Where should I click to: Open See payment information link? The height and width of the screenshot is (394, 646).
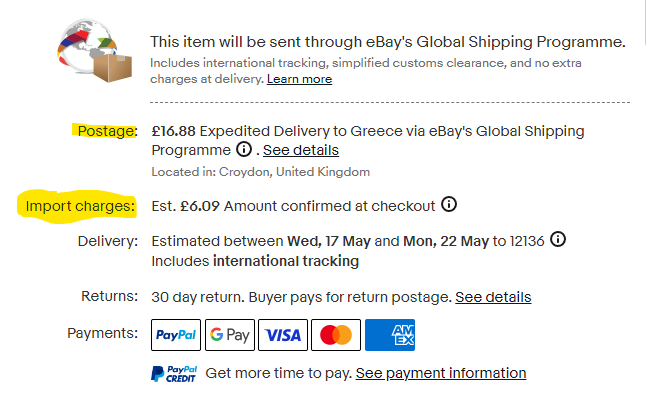click(441, 373)
